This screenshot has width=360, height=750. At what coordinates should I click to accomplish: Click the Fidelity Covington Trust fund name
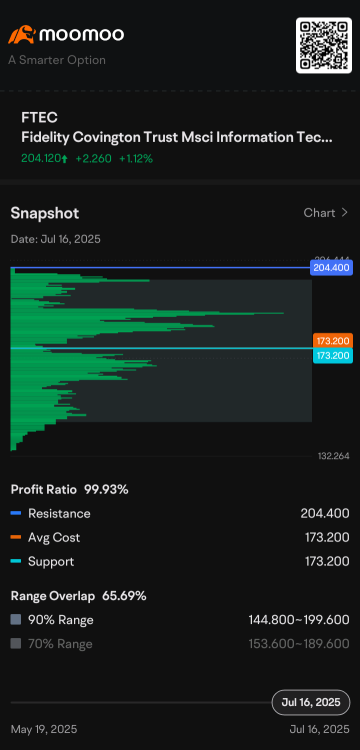click(x=177, y=138)
